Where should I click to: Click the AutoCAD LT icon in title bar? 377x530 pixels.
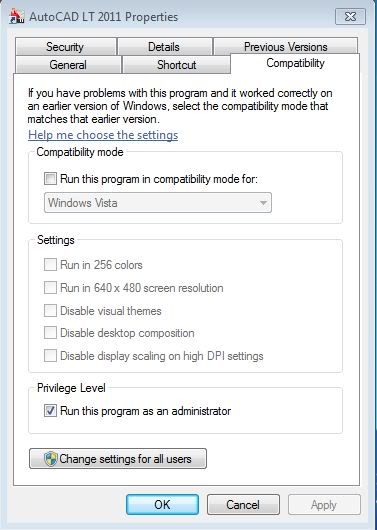point(17,16)
